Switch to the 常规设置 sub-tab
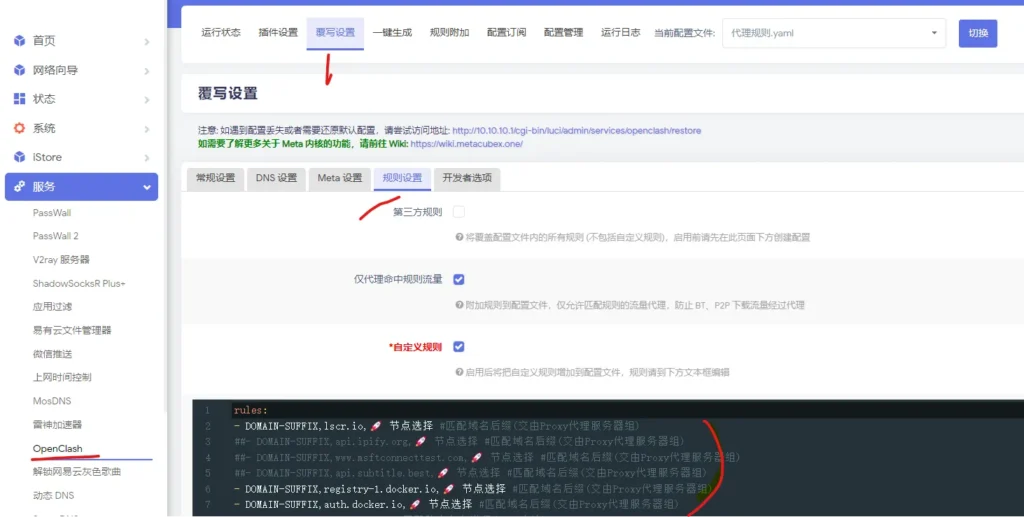This screenshot has height=517, width=1024. 216,178
